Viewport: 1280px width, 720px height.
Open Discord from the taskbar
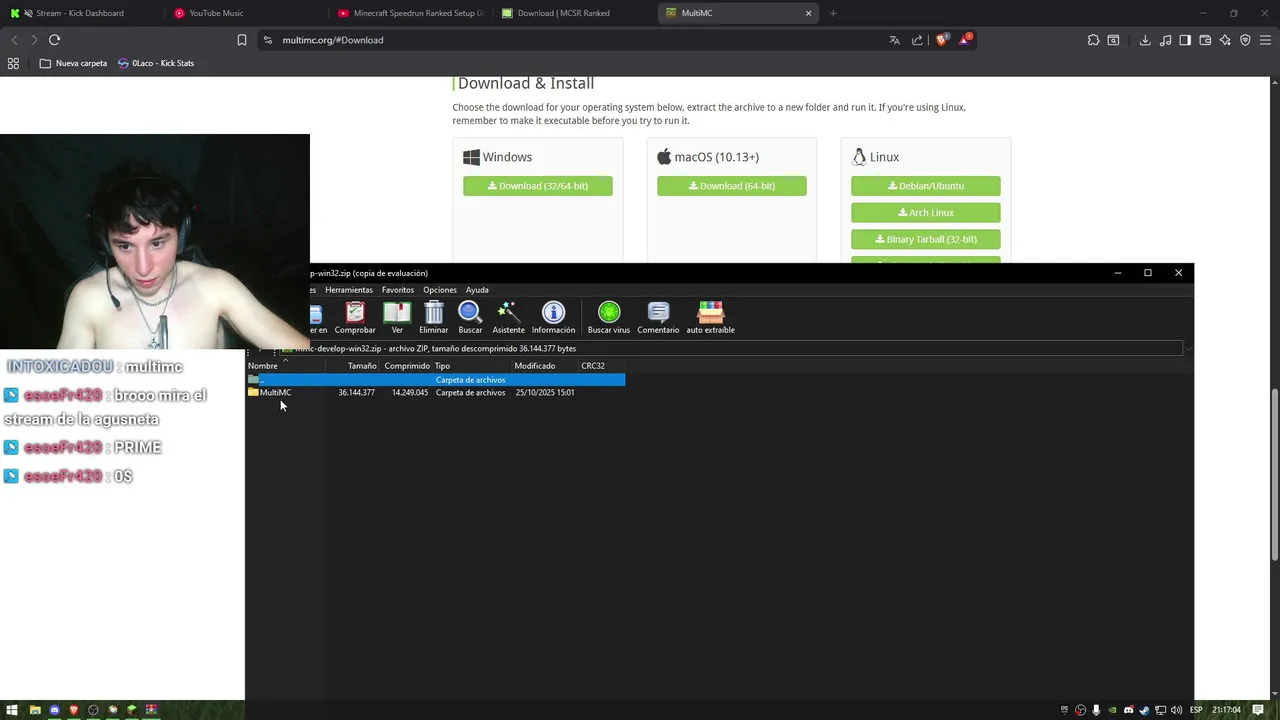(x=54, y=710)
